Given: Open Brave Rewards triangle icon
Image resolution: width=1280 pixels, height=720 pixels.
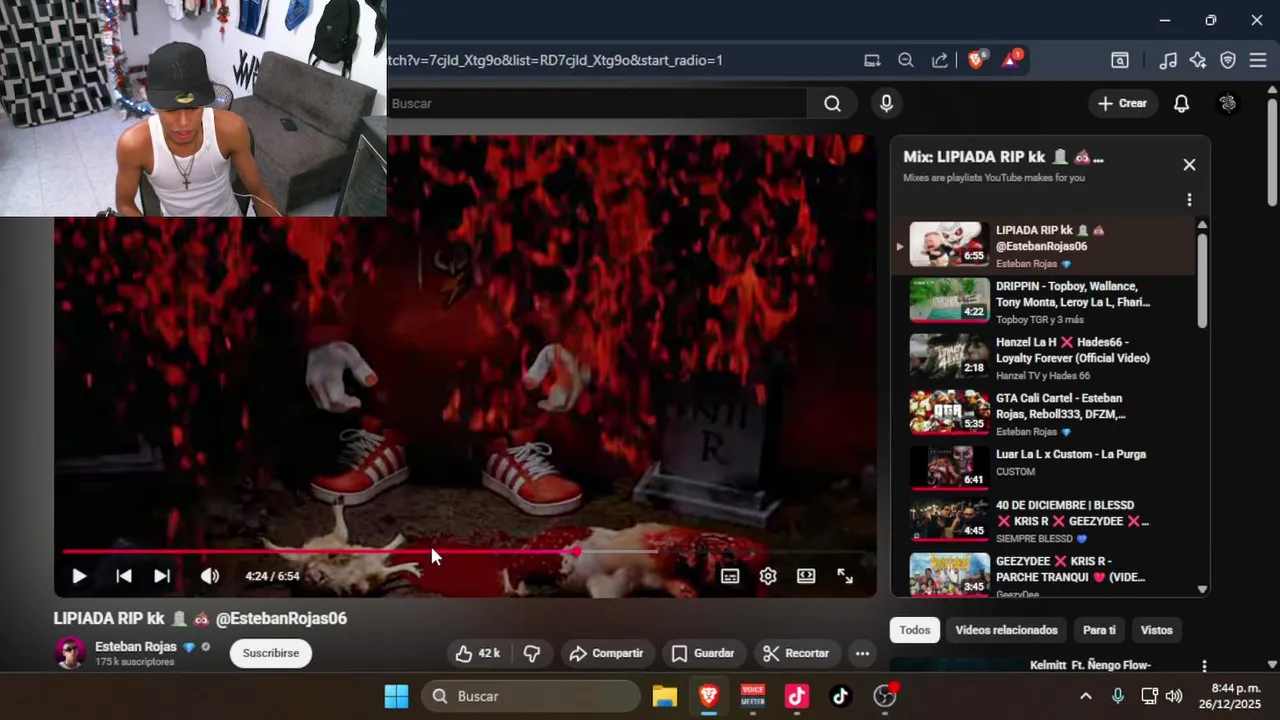Looking at the screenshot, I should pos(1011,59).
